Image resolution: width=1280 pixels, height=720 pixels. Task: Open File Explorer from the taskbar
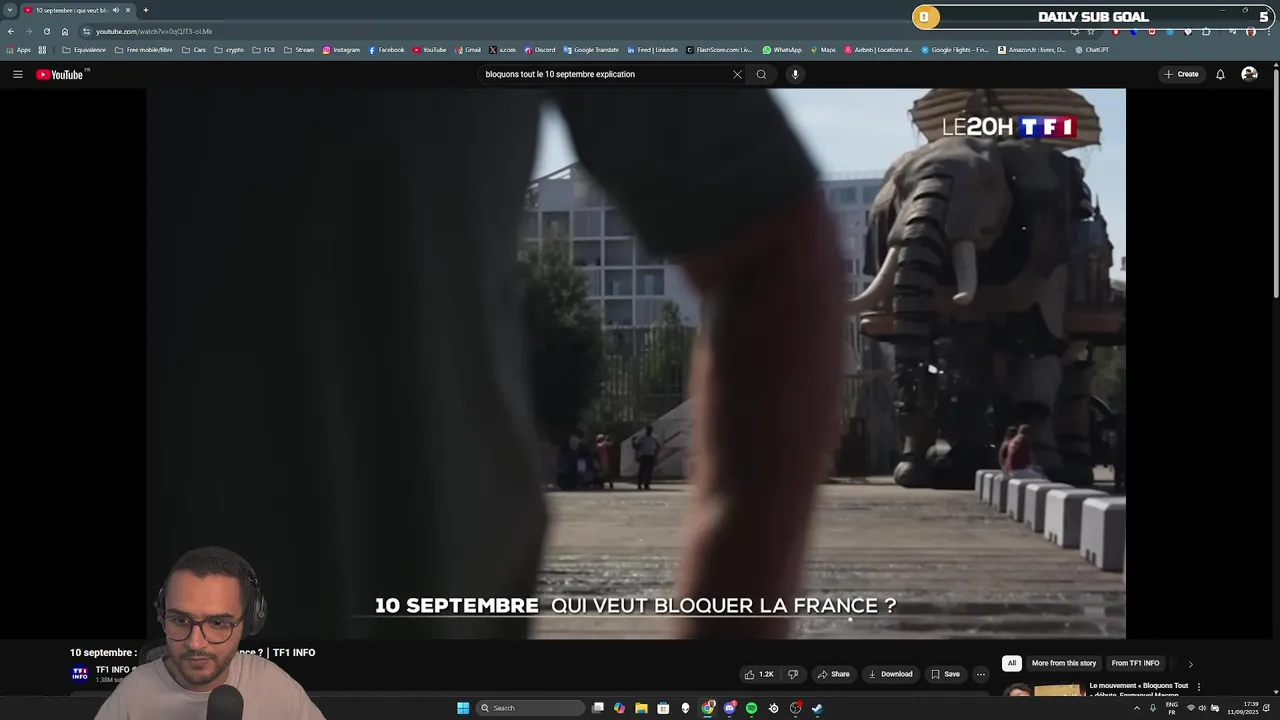(641, 708)
